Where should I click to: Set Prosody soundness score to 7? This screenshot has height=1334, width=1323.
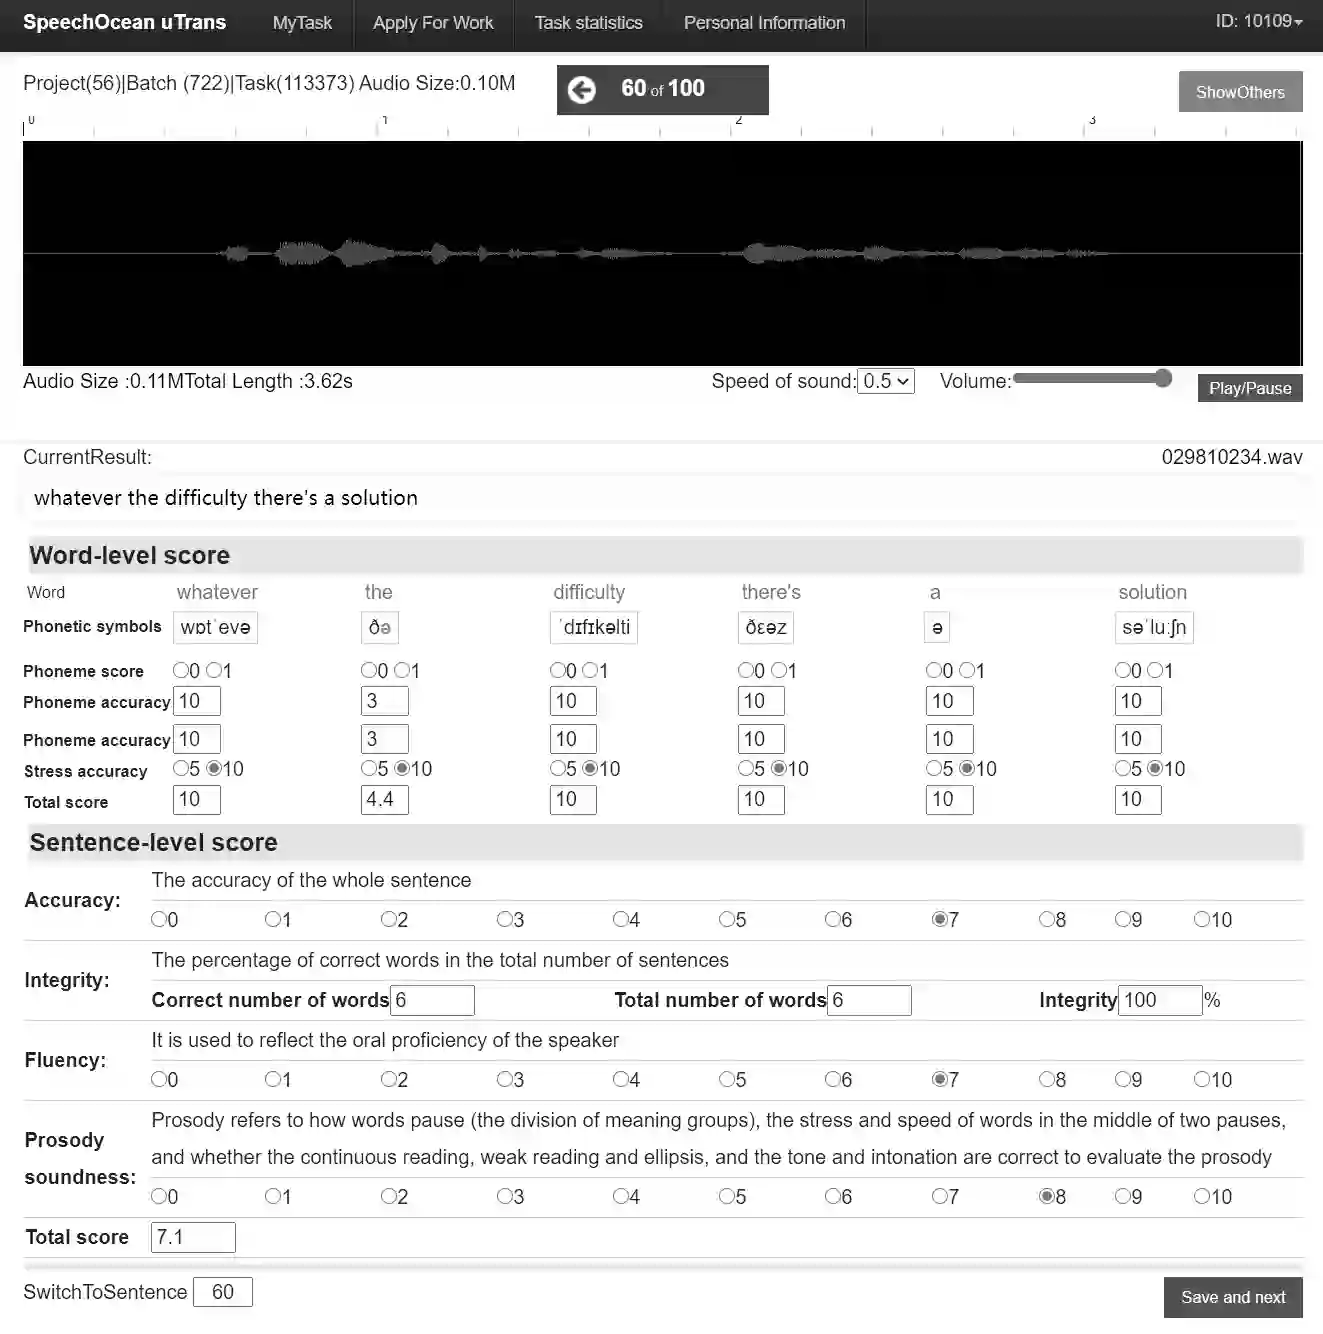tap(939, 1196)
